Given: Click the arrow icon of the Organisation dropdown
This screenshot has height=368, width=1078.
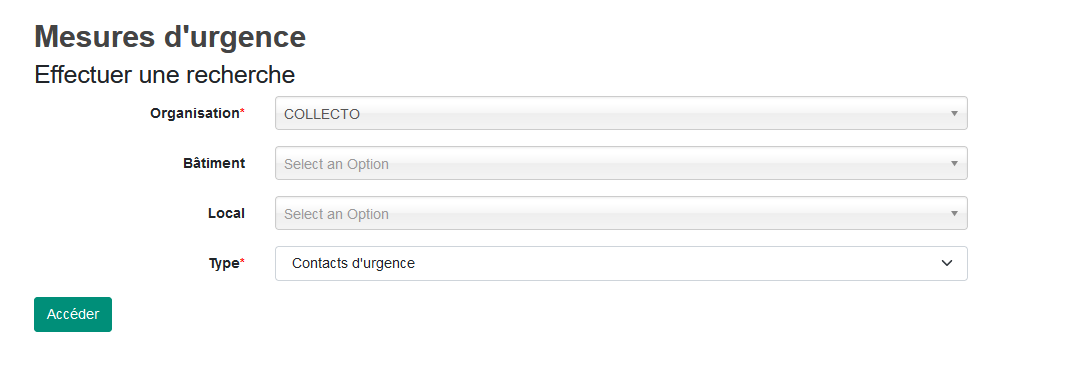Looking at the screenshot, I should click(954, 113).
